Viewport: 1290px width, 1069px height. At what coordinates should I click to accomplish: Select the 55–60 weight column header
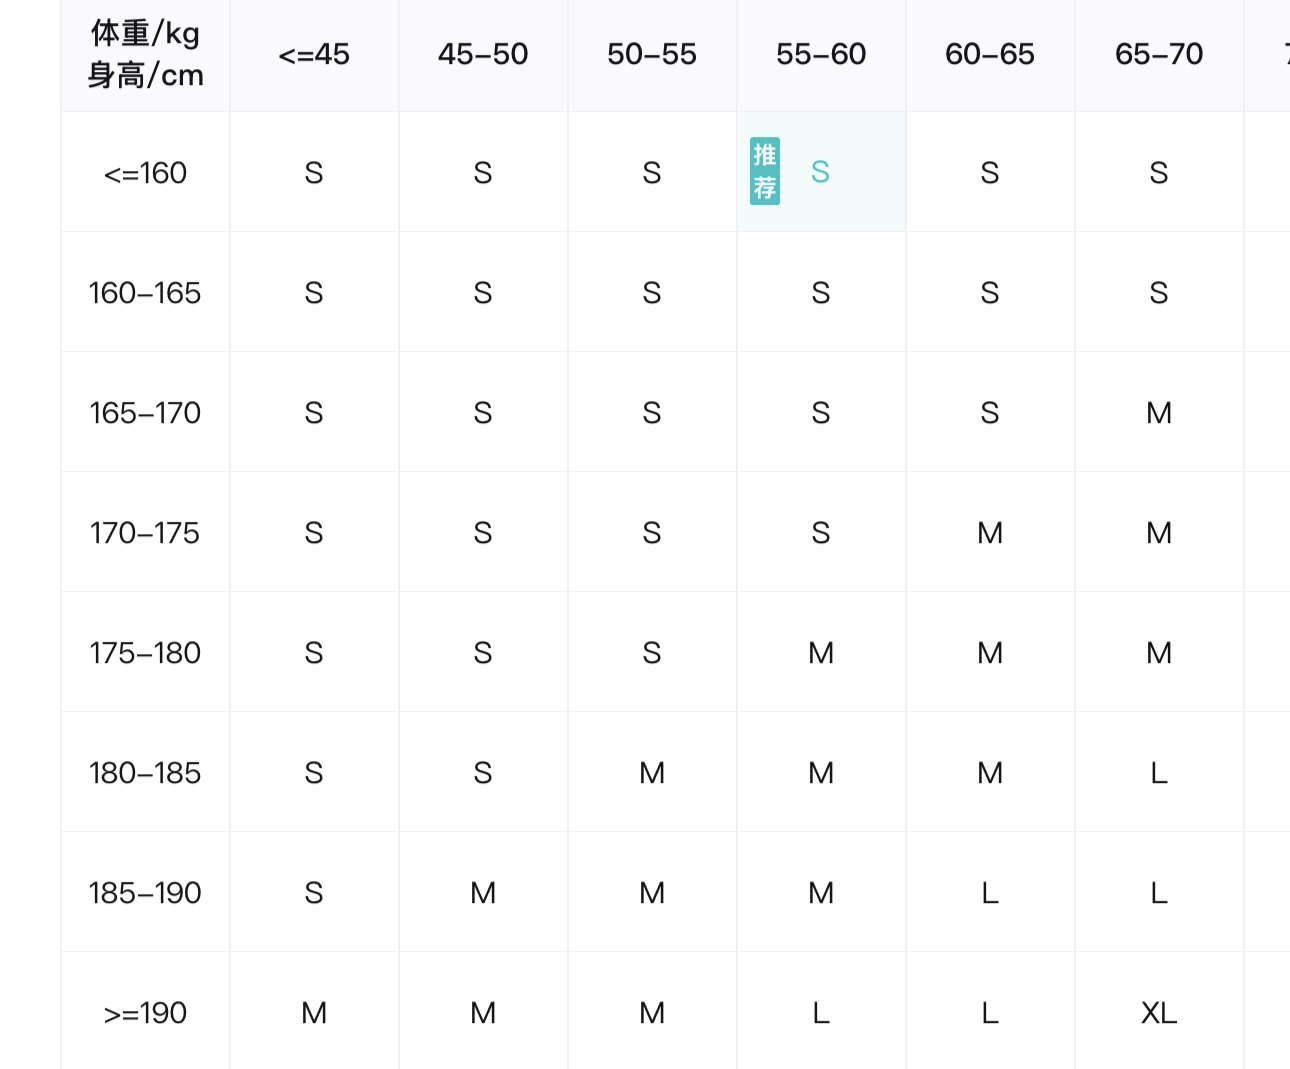821,55
